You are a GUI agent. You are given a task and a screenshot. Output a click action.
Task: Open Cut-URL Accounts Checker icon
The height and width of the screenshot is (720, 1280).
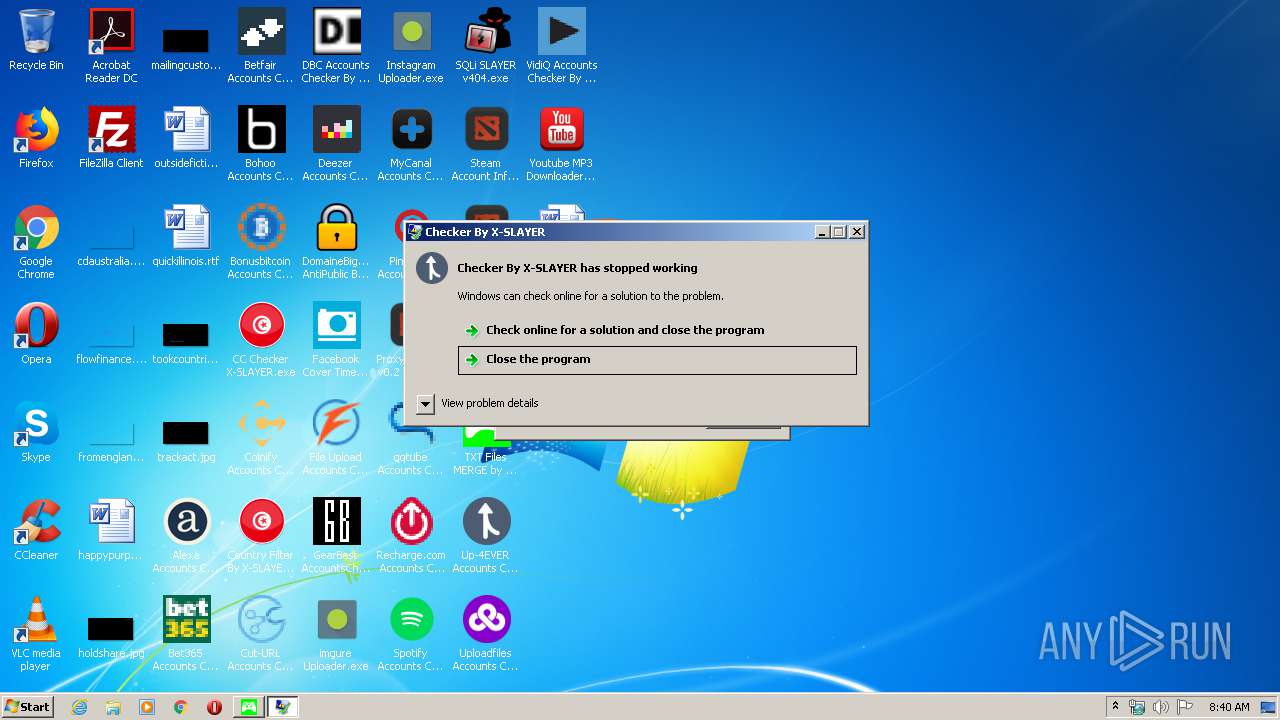point(261,634)
